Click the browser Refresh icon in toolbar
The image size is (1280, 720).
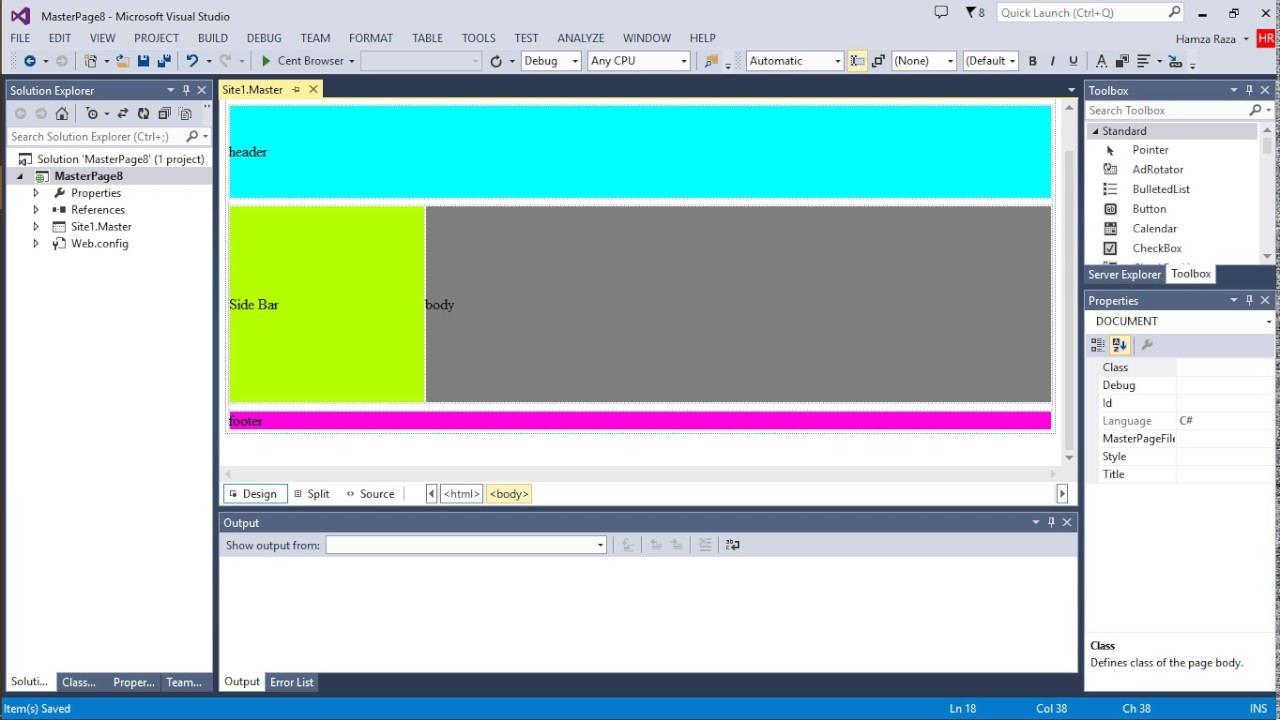(x=496, y=61)
